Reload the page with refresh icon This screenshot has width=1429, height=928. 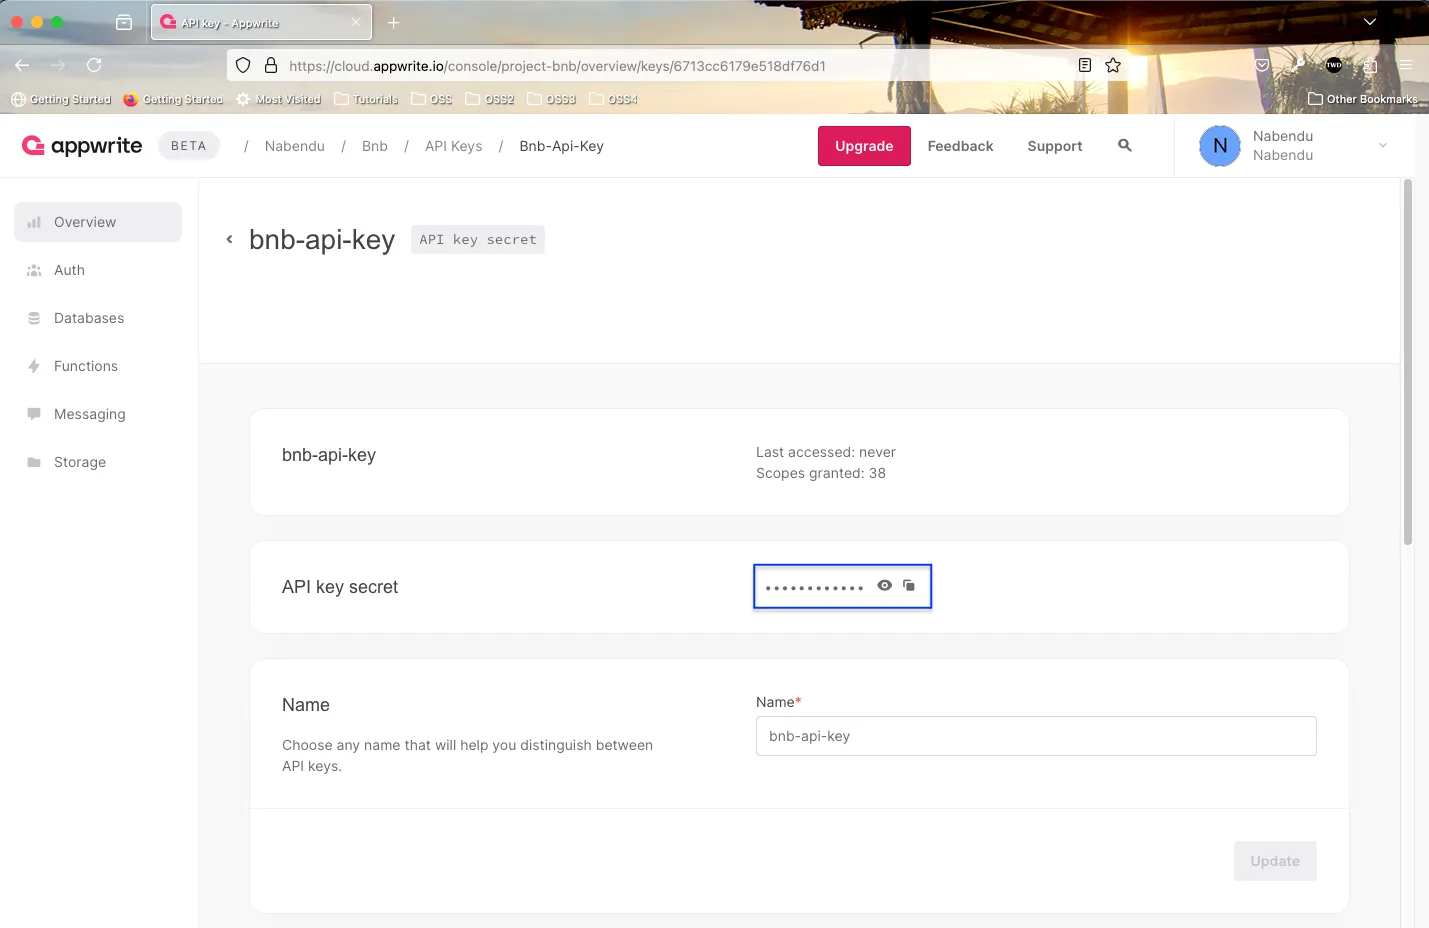(94, 65)
